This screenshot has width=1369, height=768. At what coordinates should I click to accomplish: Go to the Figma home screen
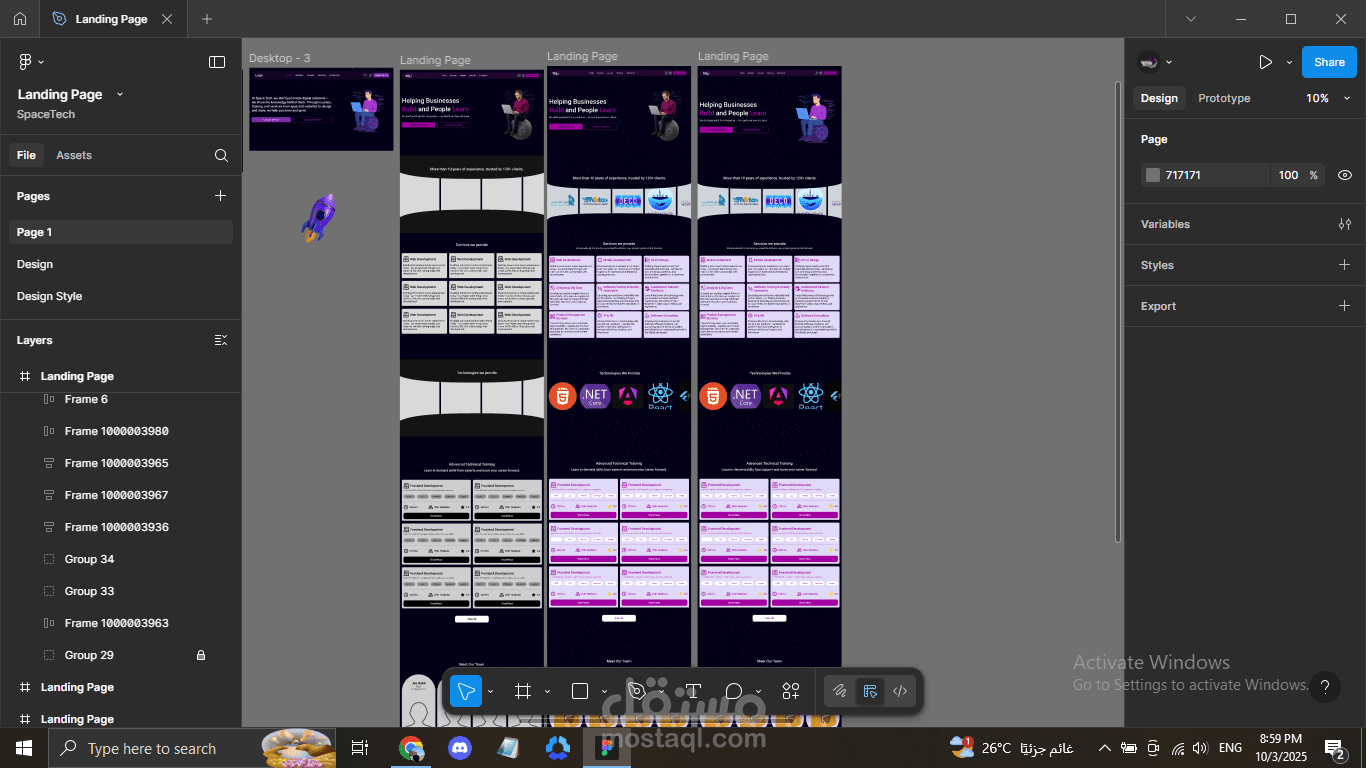coord(20,19)
